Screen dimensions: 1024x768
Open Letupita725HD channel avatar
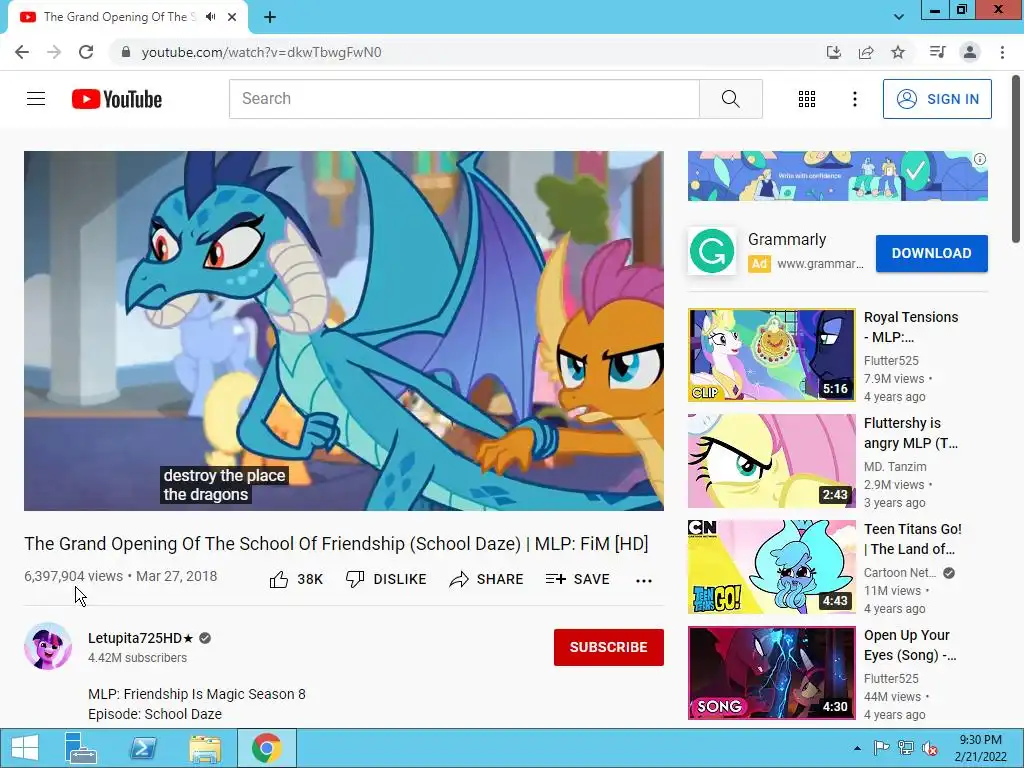coord(48,647)
